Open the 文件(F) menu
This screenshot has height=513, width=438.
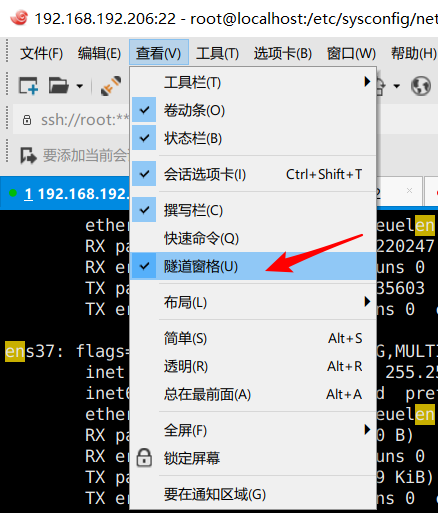(41, 53)
